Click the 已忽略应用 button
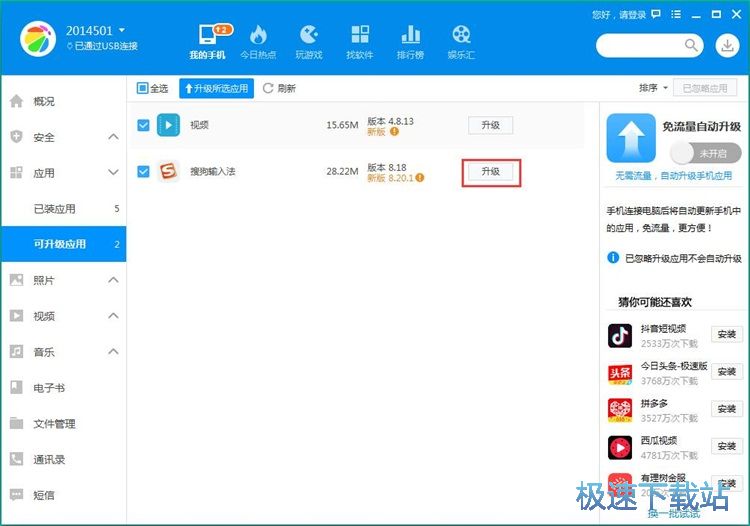Viewport: 750px width, 526px height. tap(705, 88)
